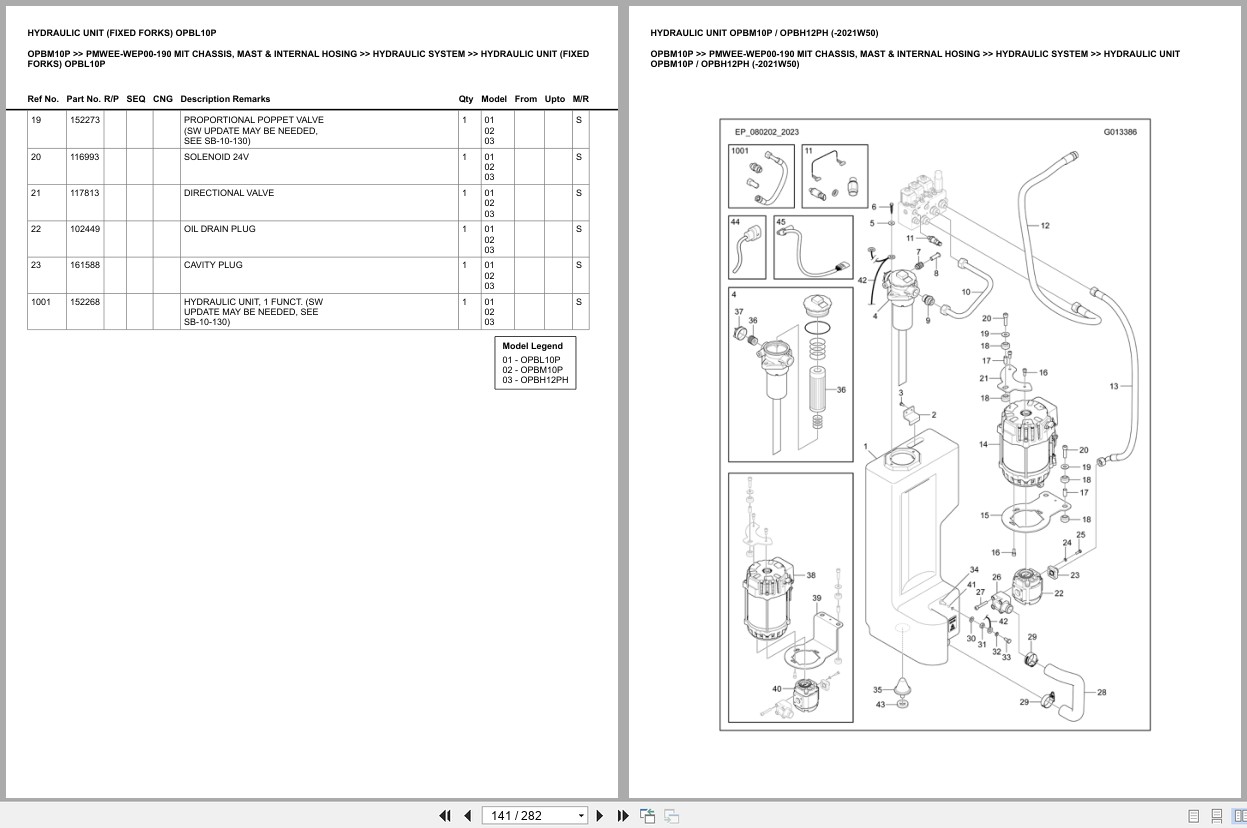1247x828 pixels.
Task: Select the OIL DRAIN PLUG description
Action: pyautogui.click(x=219, y=229)
